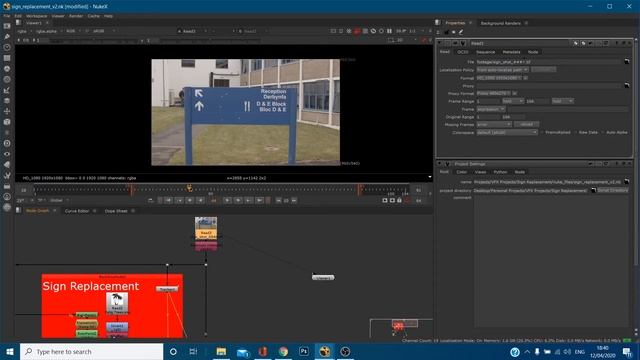Enable the Raw Data checkbox
640x360 pixels.
click(x=576, y=132)
